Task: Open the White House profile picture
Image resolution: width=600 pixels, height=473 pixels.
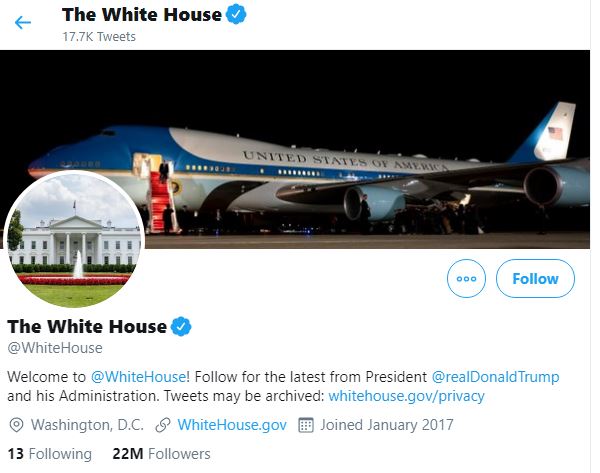Action: click(75, 240)
